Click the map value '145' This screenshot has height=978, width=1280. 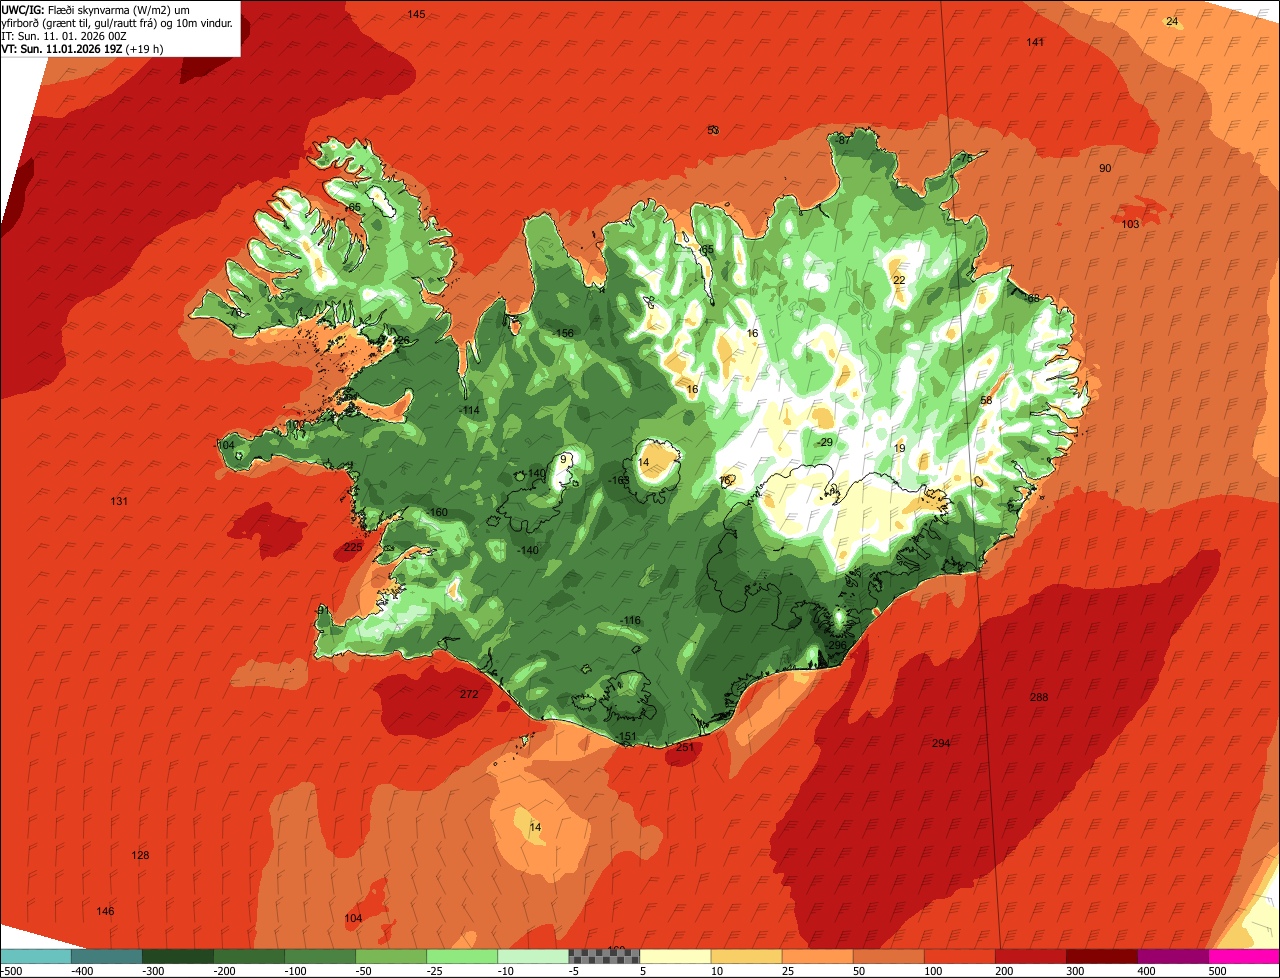[x=416, y=14]
